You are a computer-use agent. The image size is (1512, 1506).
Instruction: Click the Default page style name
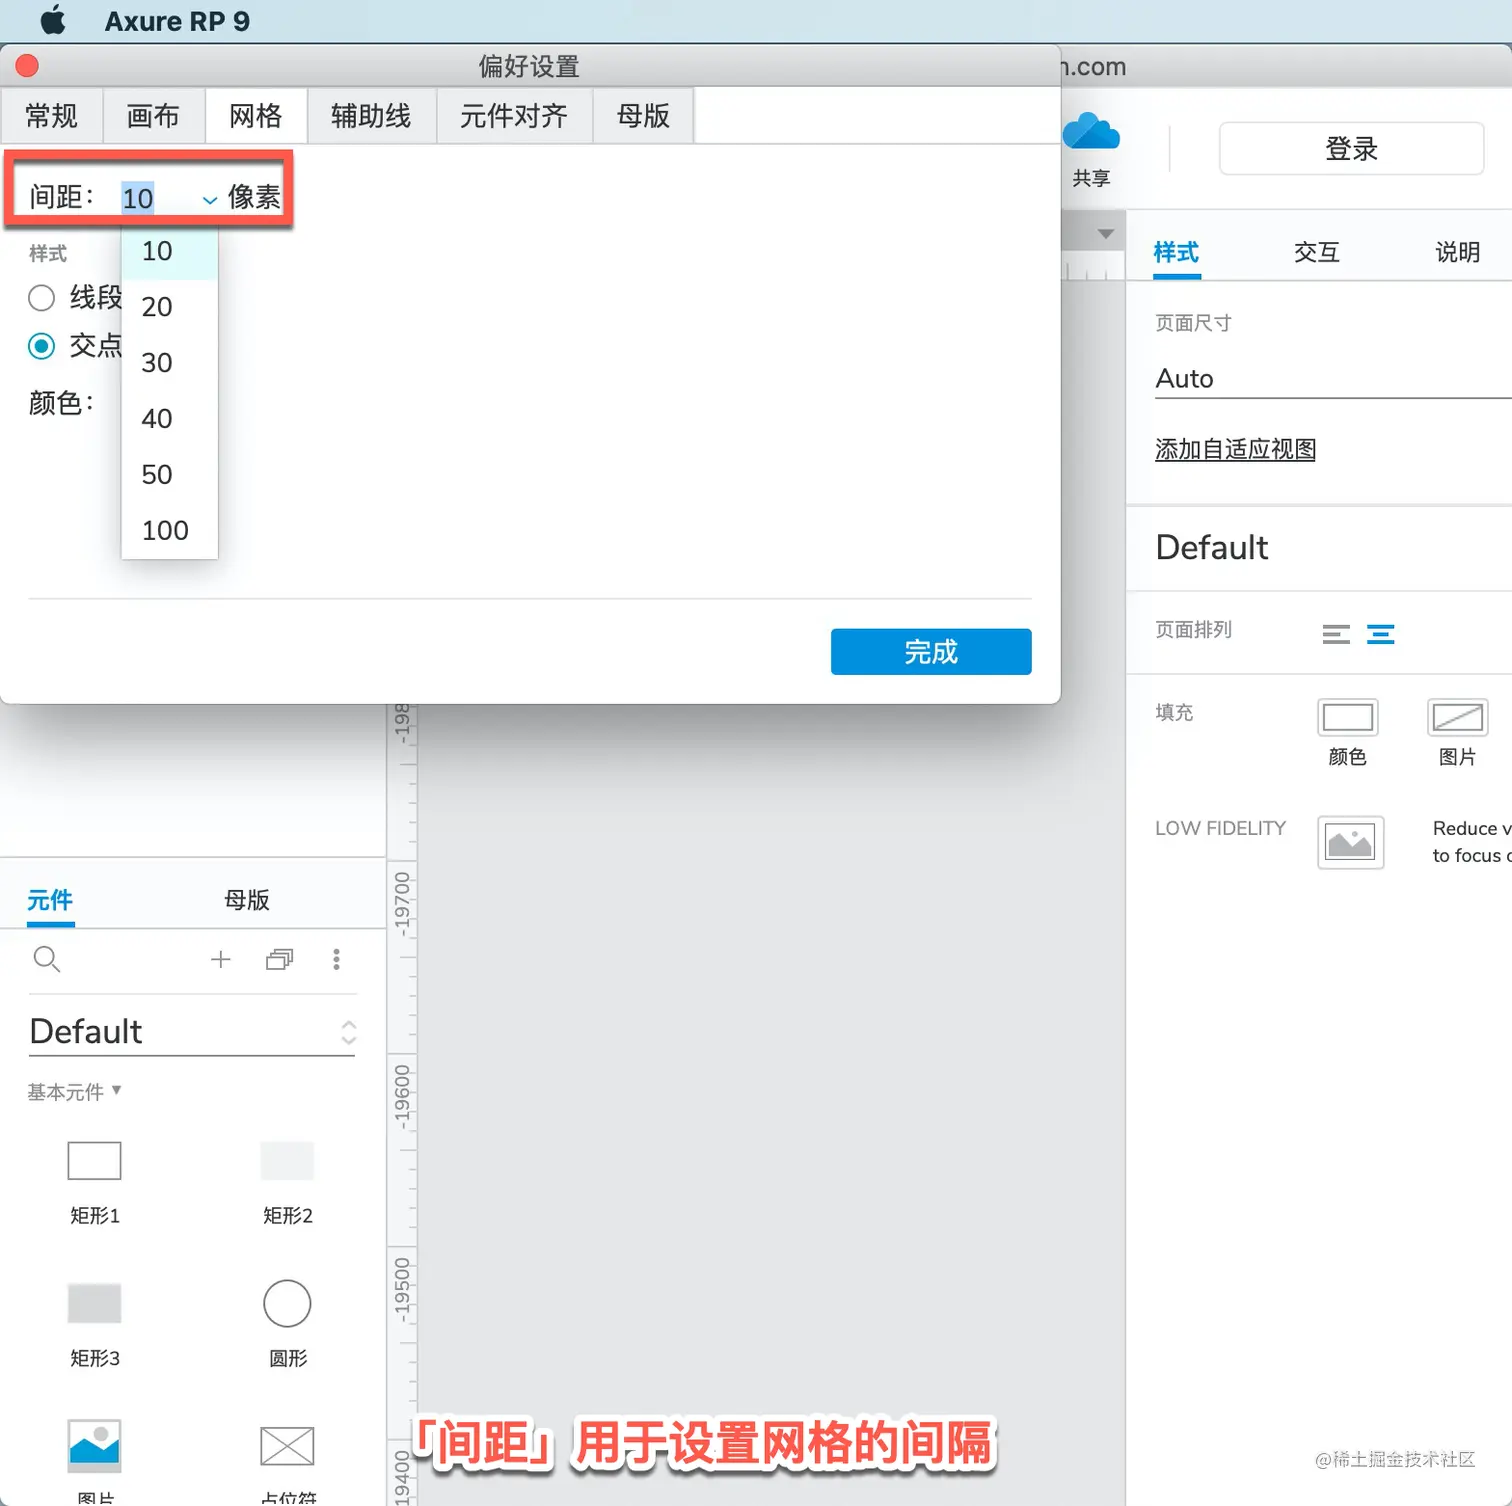[1212, 548]
